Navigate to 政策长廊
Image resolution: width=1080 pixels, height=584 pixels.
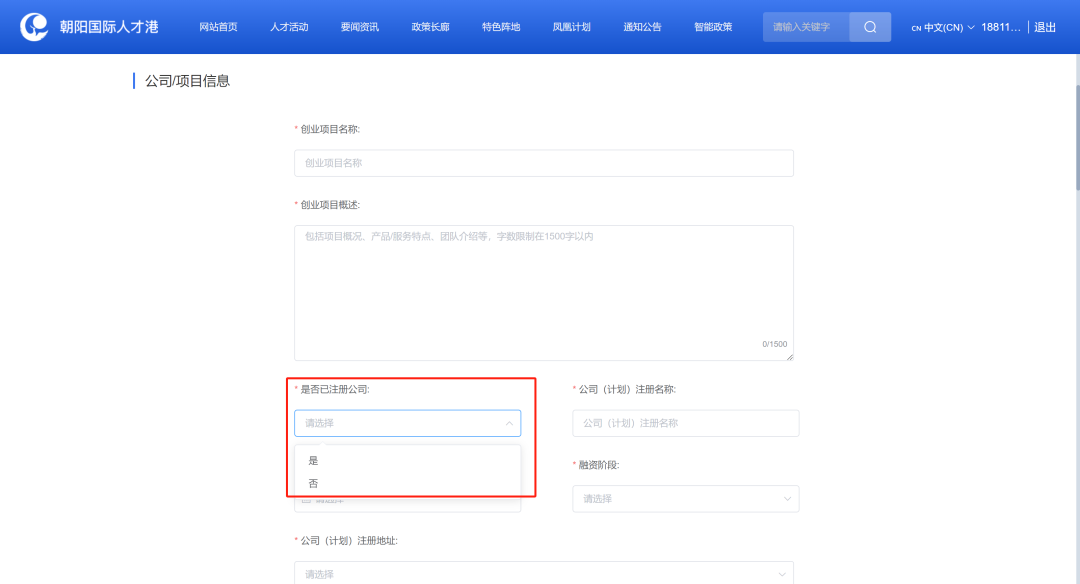(x=430, y=27)
